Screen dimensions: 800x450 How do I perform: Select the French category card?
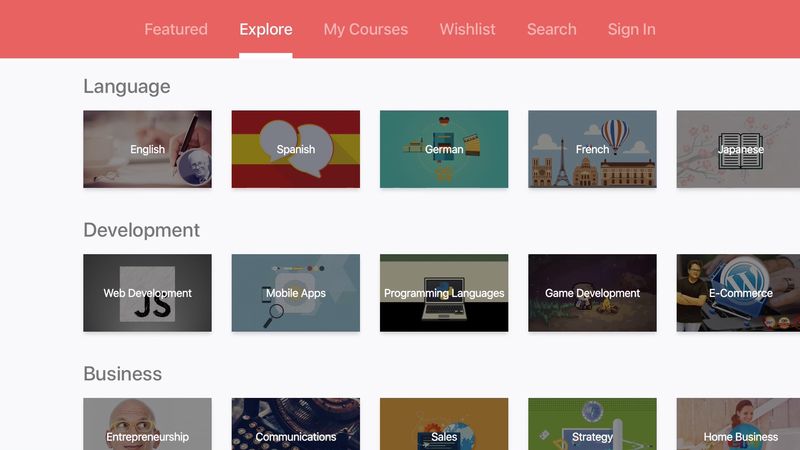point(592,149)
